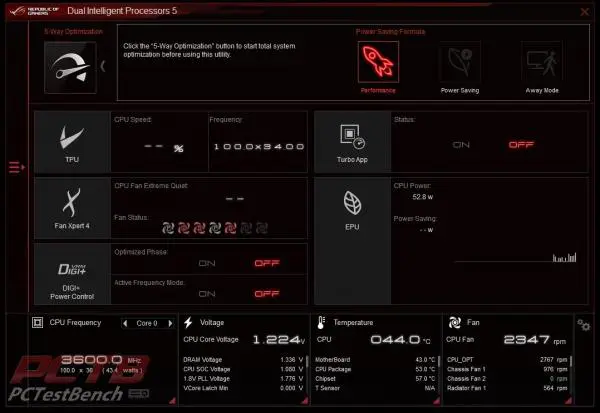
Task: Open the TPU panel
Action: pos(72,142)
